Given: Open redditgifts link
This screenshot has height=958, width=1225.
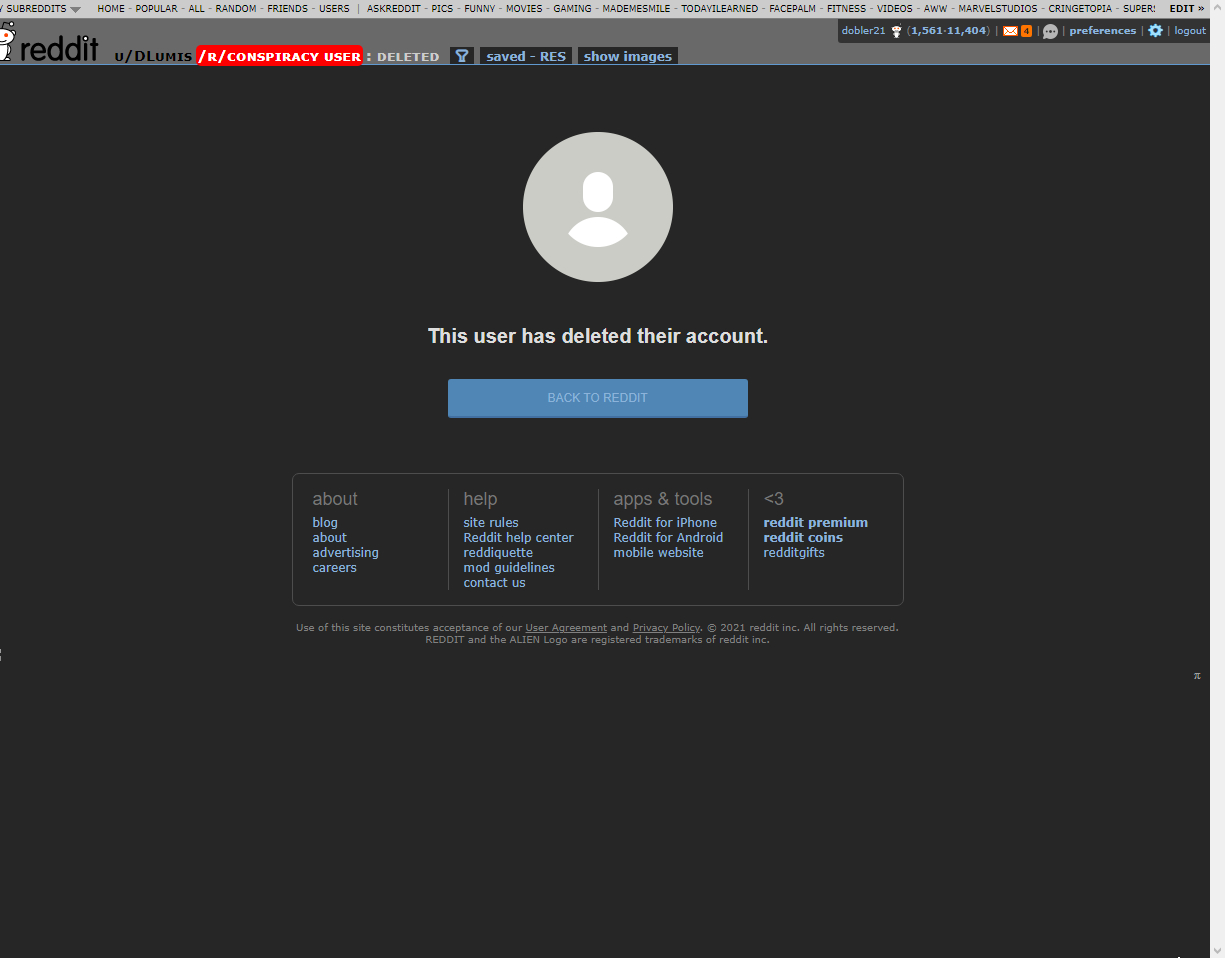Looking at the screenshot, I should point(794,553).
